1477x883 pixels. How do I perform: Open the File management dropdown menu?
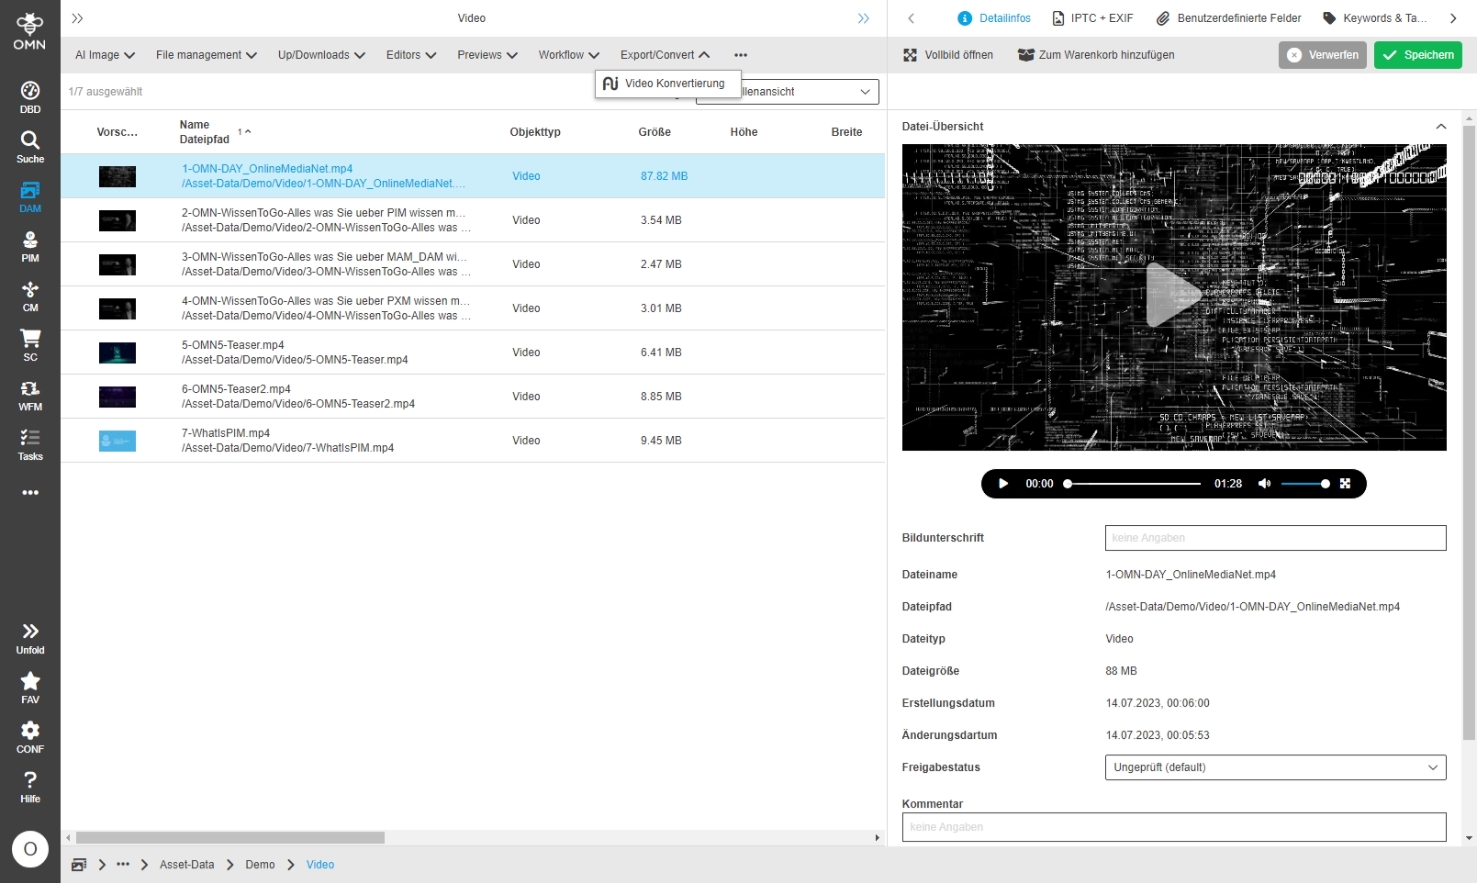tap(206, 55)
